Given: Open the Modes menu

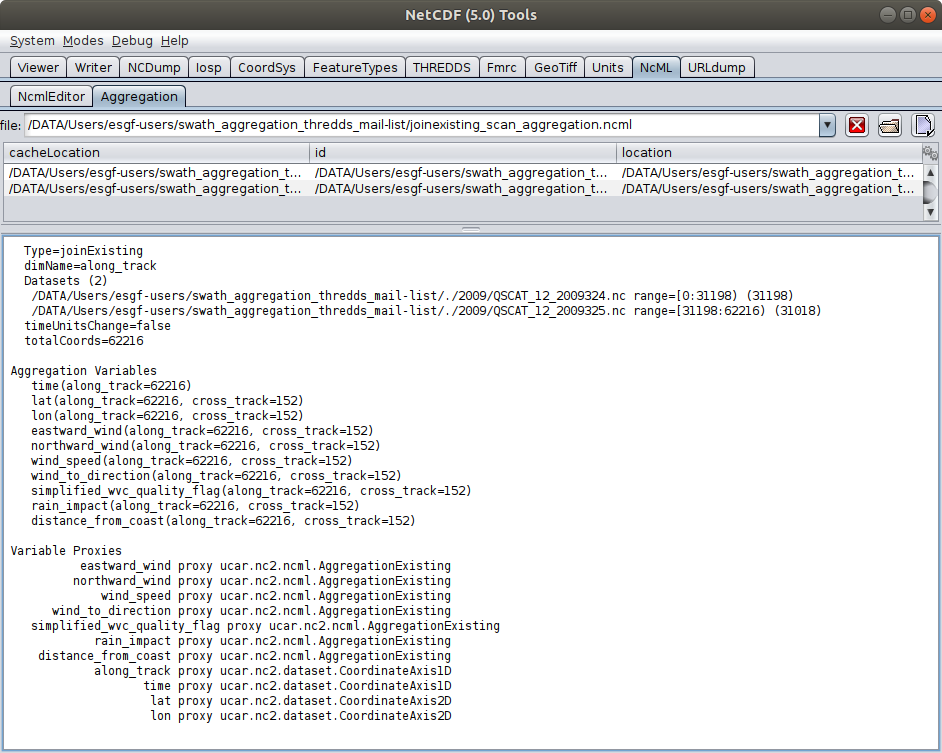Looking at the screenshot, I should click(83, 41).
